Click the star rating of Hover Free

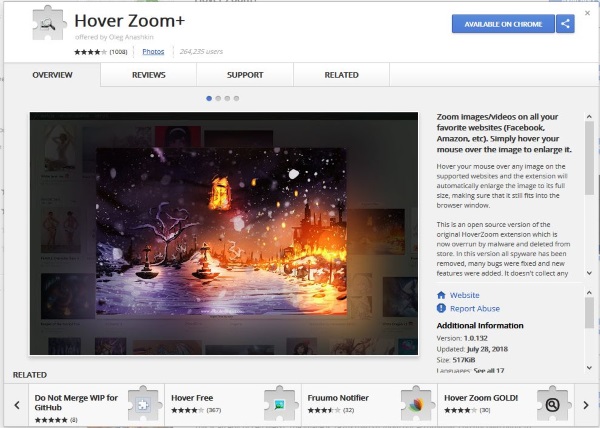188,410
